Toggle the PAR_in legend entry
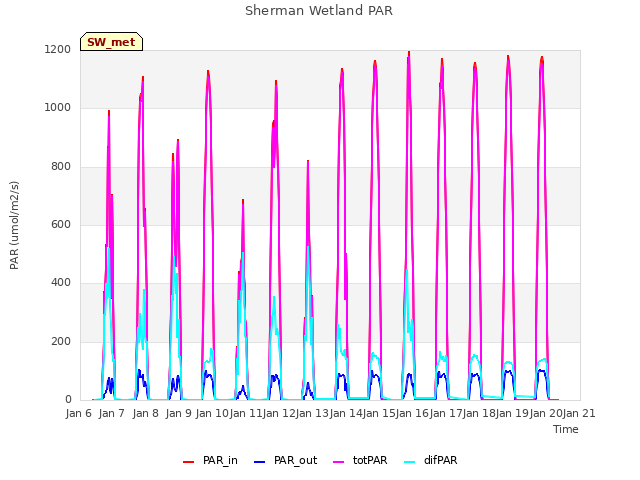The height and width of the screenshot is (480, 640). (210, 460)
